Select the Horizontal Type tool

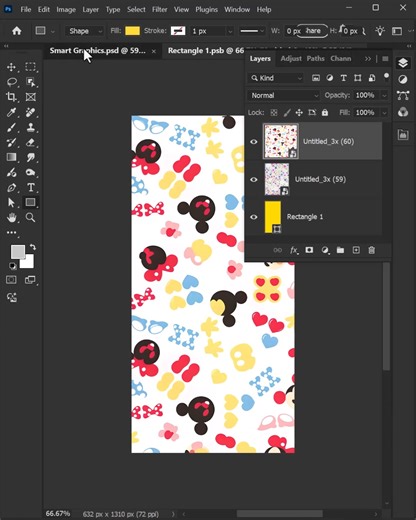tap(31, 187)
